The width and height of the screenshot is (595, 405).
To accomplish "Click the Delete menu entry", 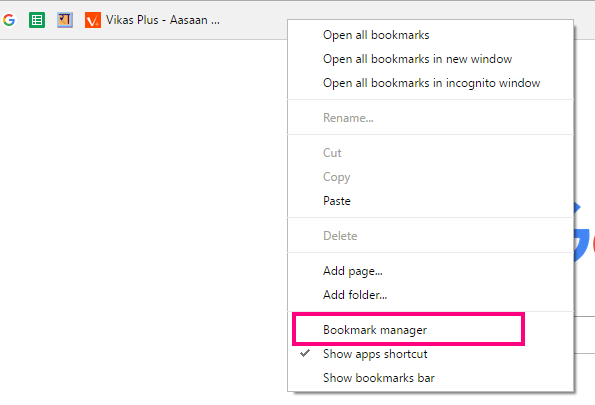I will (430, 235).
